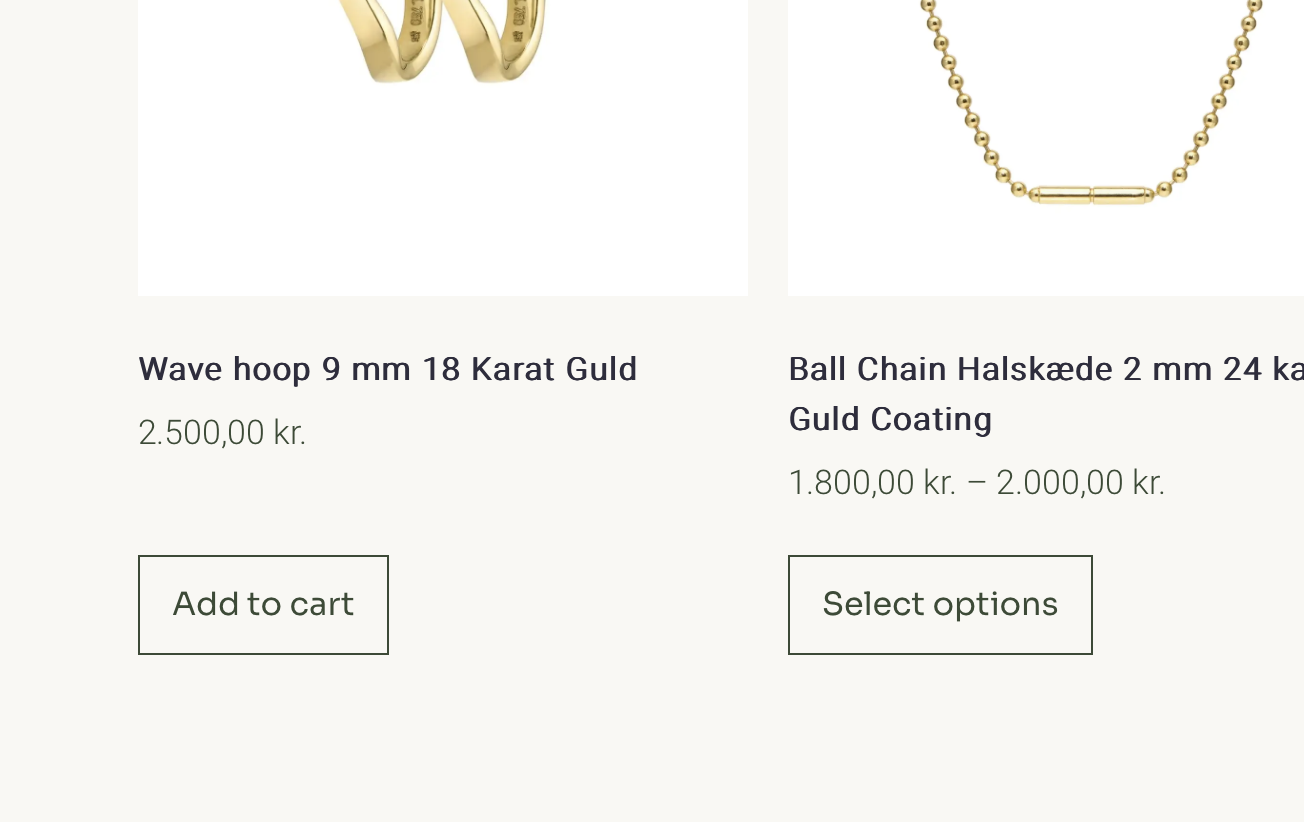The height and width of the screenshot is (822, 1304).
Task: Click the word Halskæde in the necklace title
Action: [1036, 370]
